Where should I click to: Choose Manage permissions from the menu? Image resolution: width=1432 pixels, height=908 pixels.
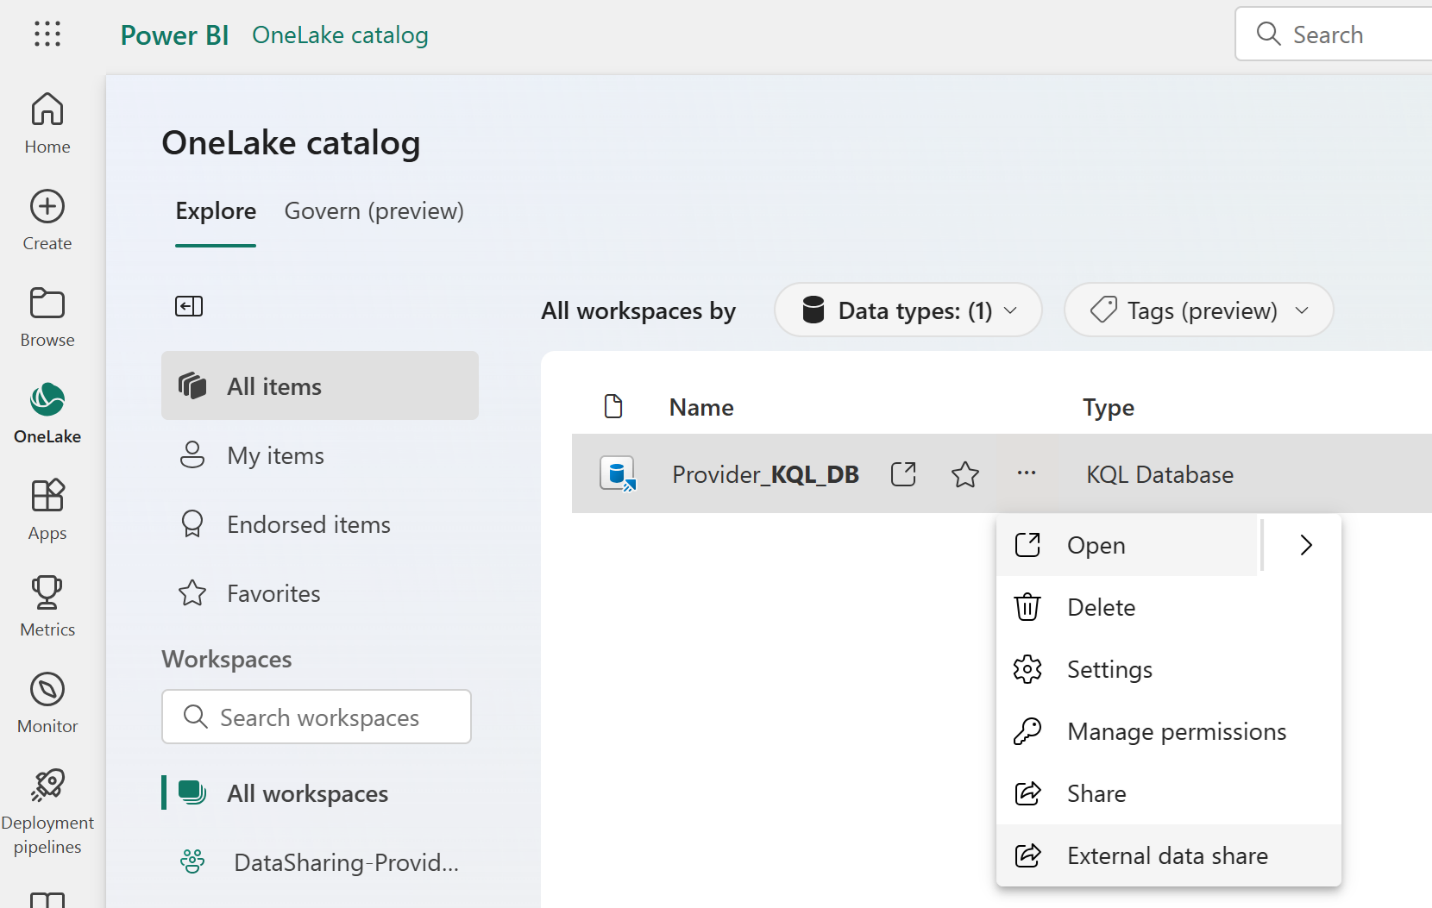(1168, 731)
